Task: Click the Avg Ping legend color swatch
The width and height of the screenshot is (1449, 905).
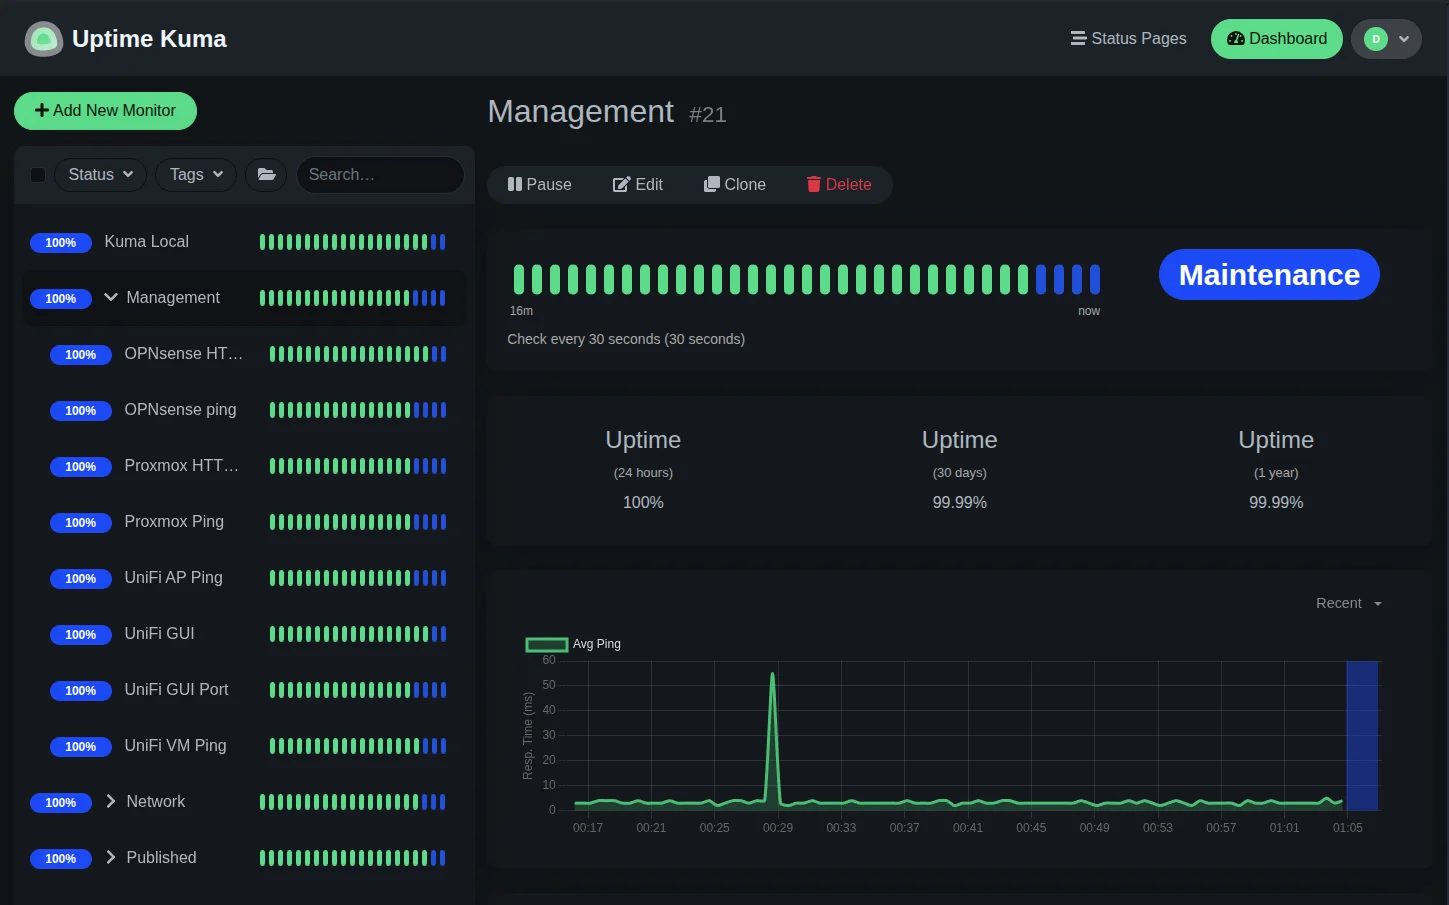Action: (x=547, y=644)
